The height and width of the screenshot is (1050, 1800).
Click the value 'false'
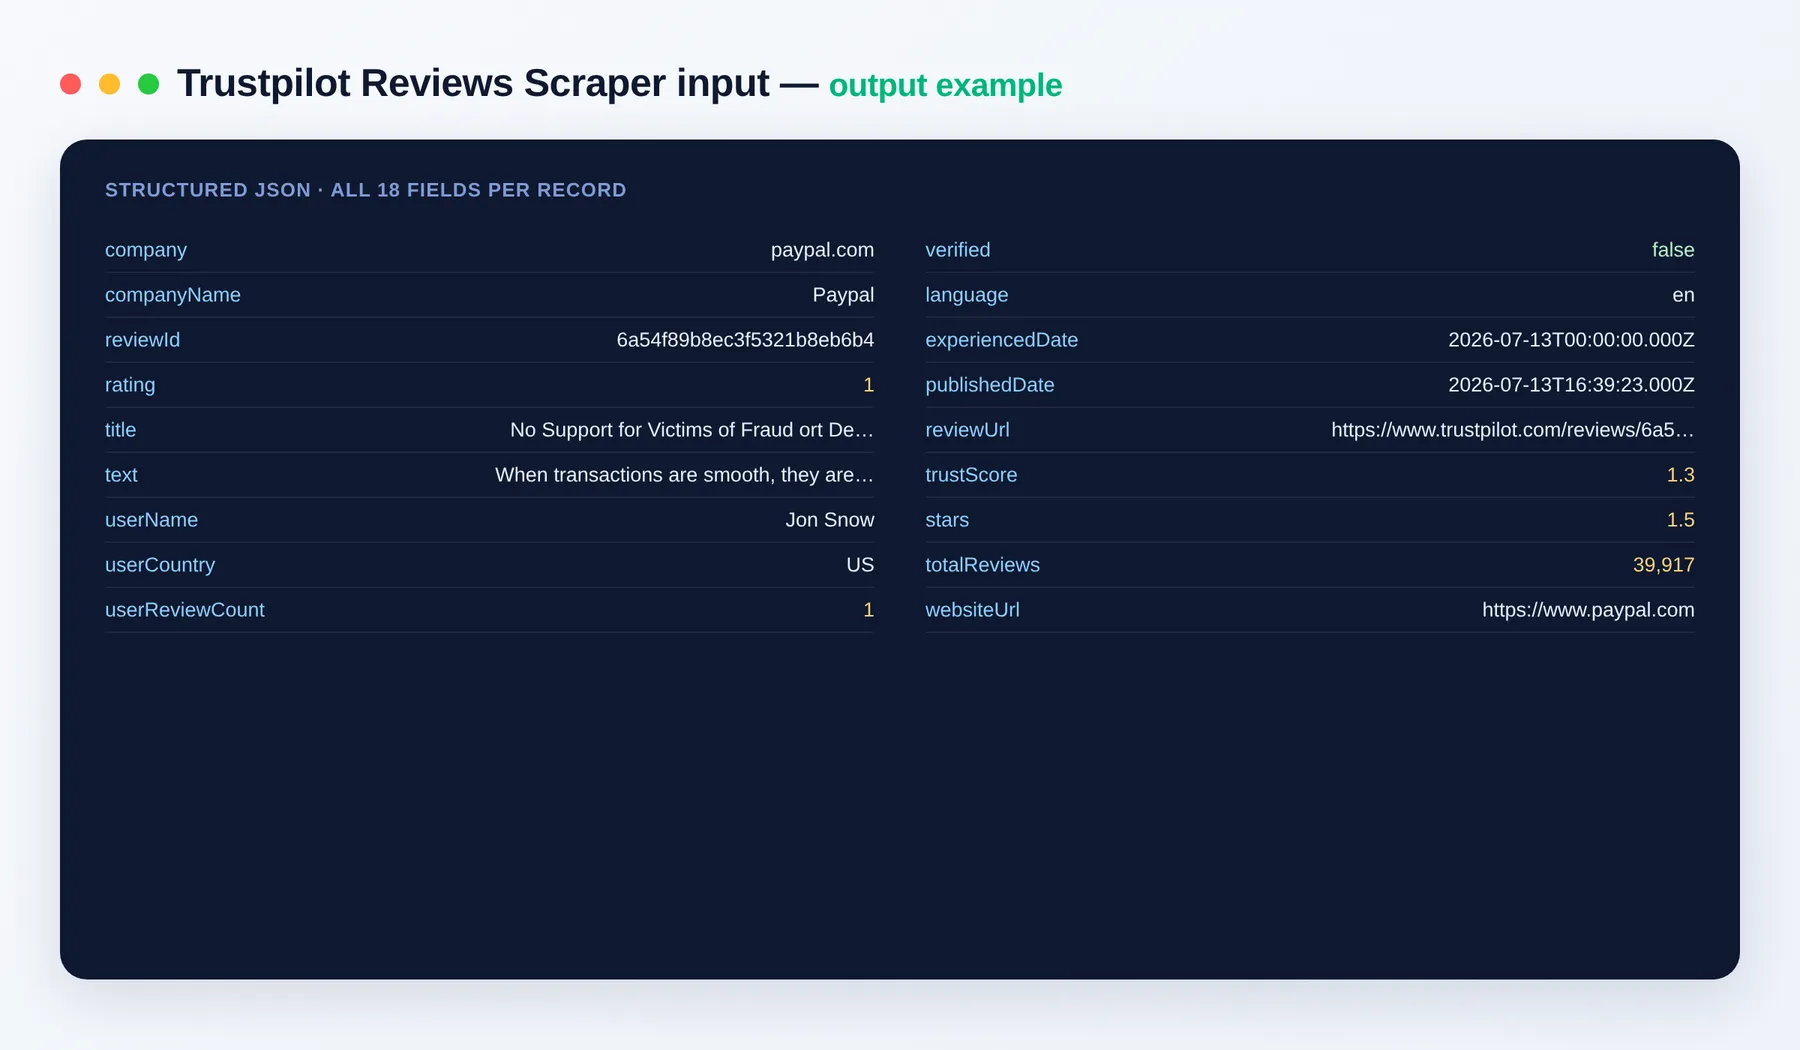coord(1673,250)
